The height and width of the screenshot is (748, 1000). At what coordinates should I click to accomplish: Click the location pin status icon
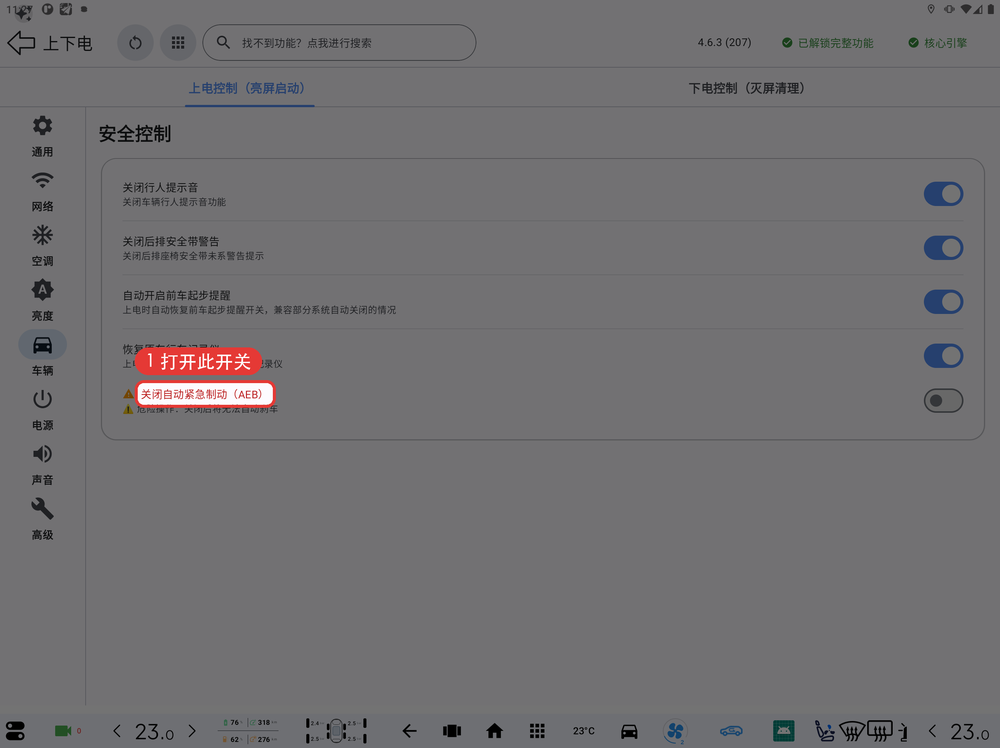[931, 9]
